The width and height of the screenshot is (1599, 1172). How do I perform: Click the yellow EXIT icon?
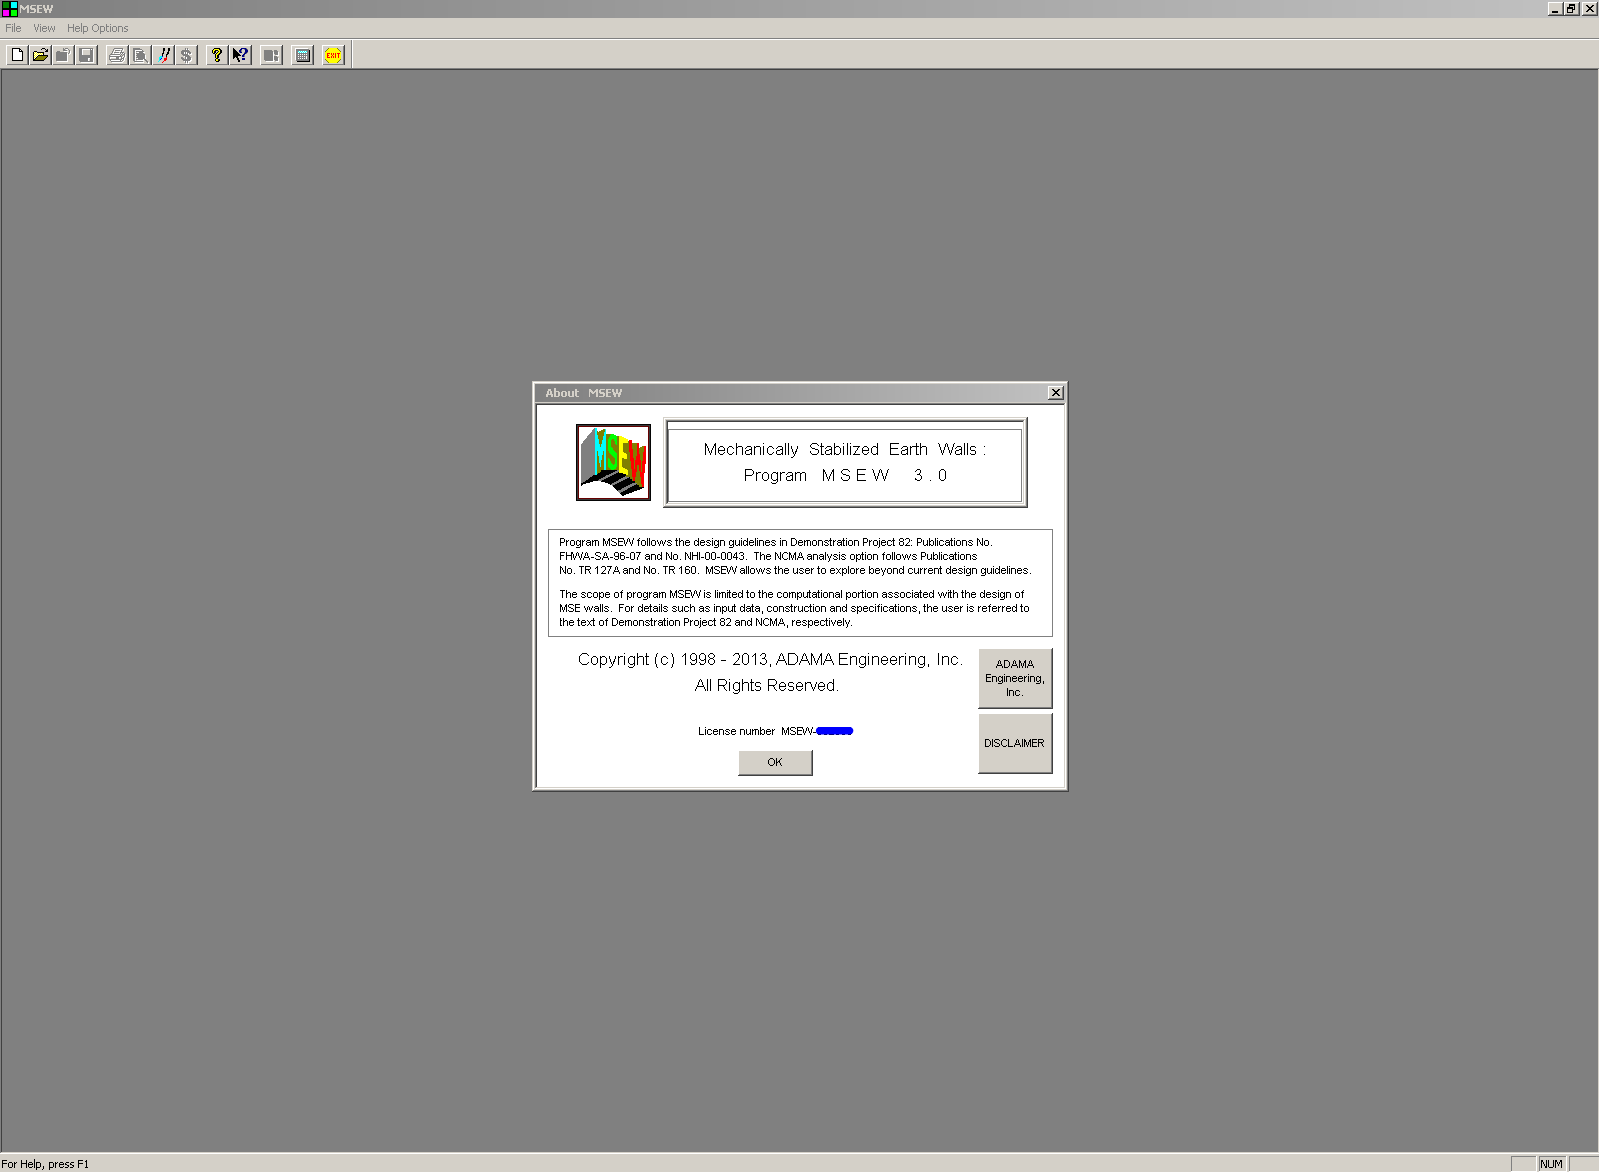[x=334, y=55]
